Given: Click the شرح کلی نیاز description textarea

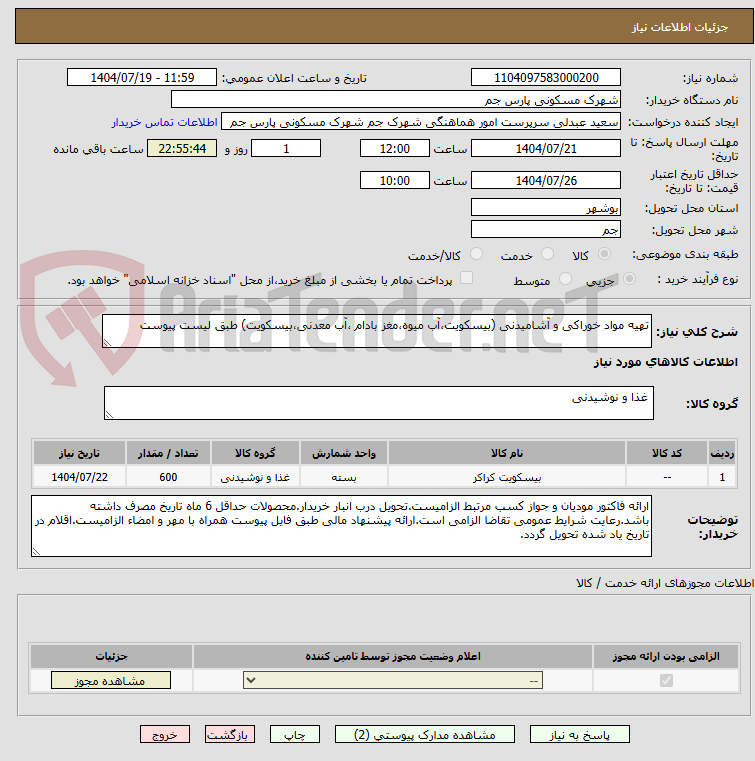Looking at the screenshot, I should click(x=377, y=331).
